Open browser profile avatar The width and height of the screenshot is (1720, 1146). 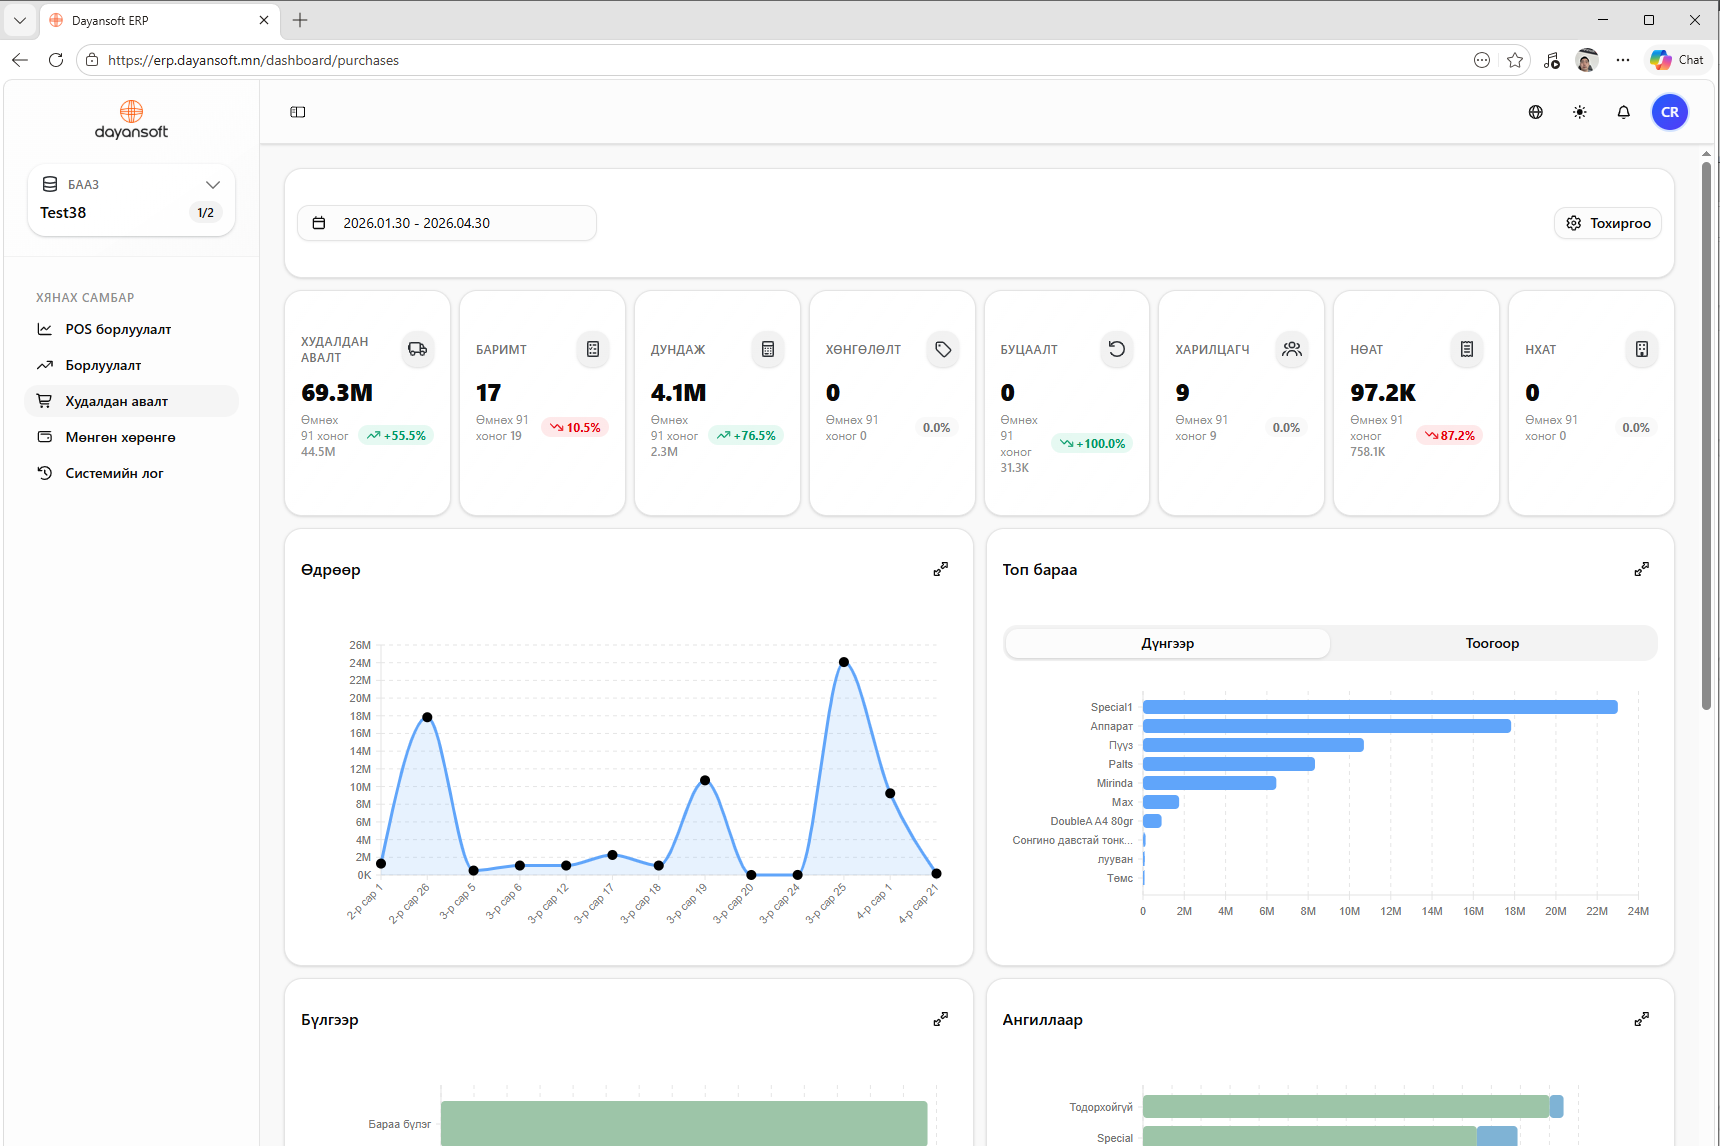tap(1587, 60)
